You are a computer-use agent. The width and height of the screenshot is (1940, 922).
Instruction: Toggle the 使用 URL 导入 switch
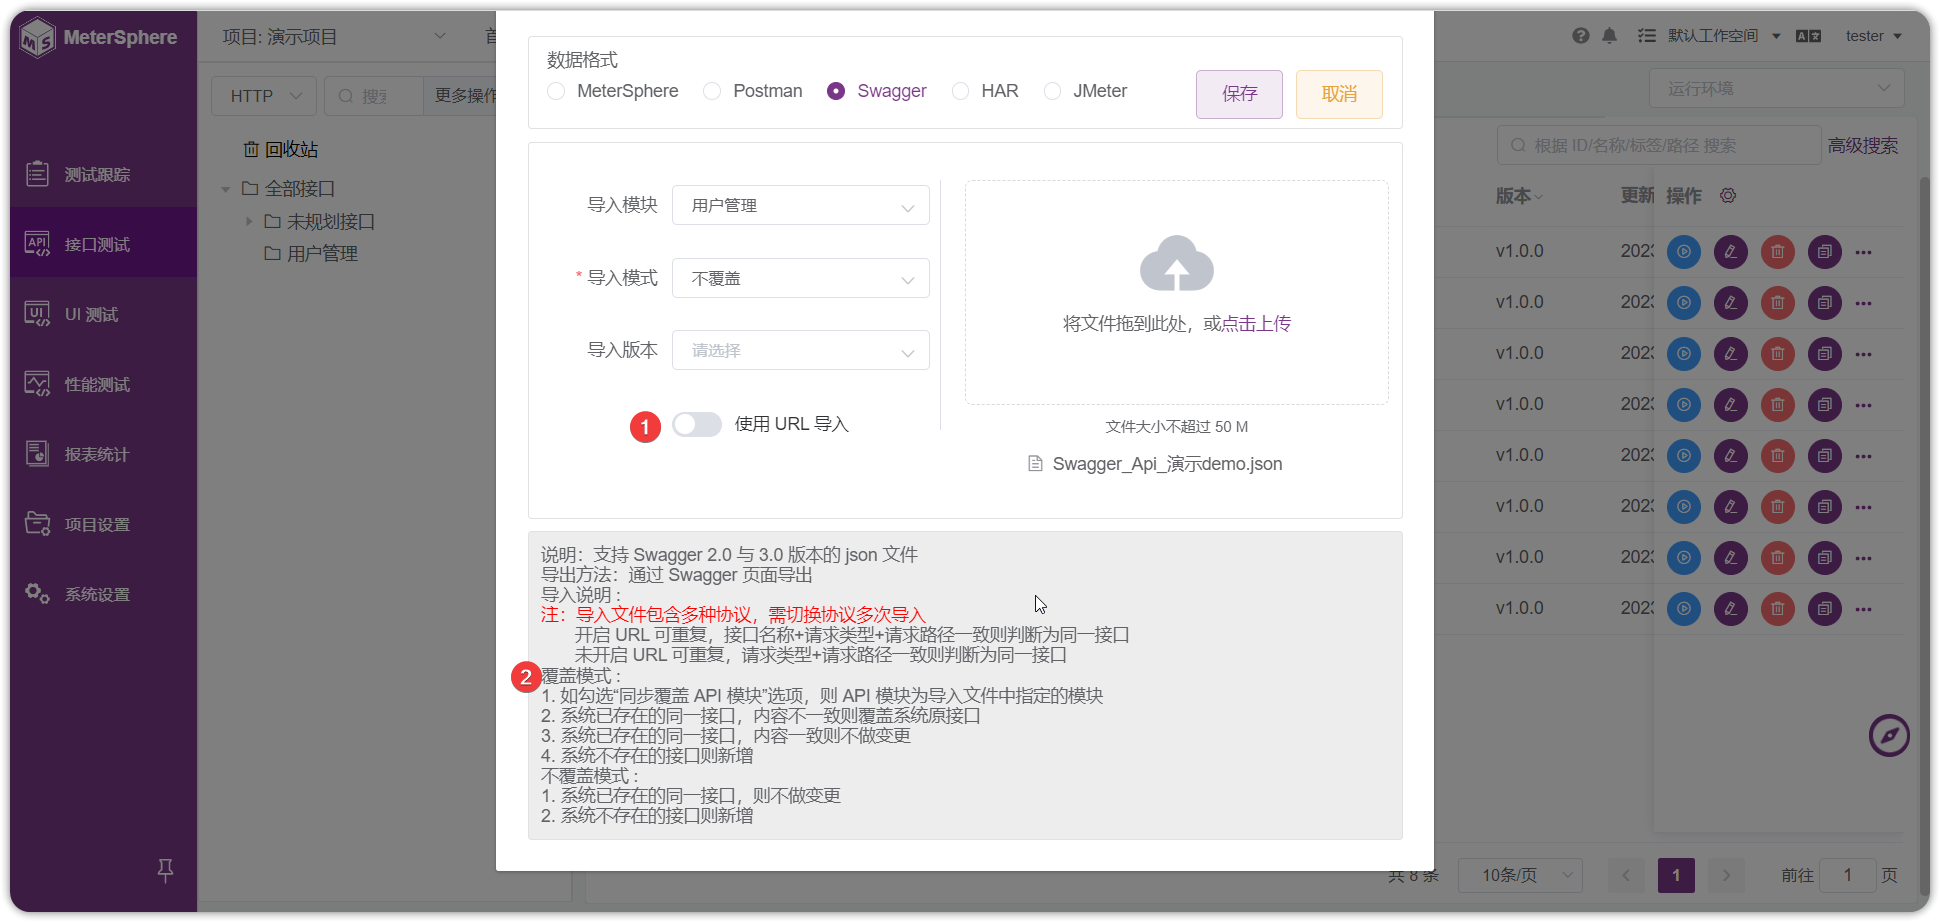(x=697, y=424)
